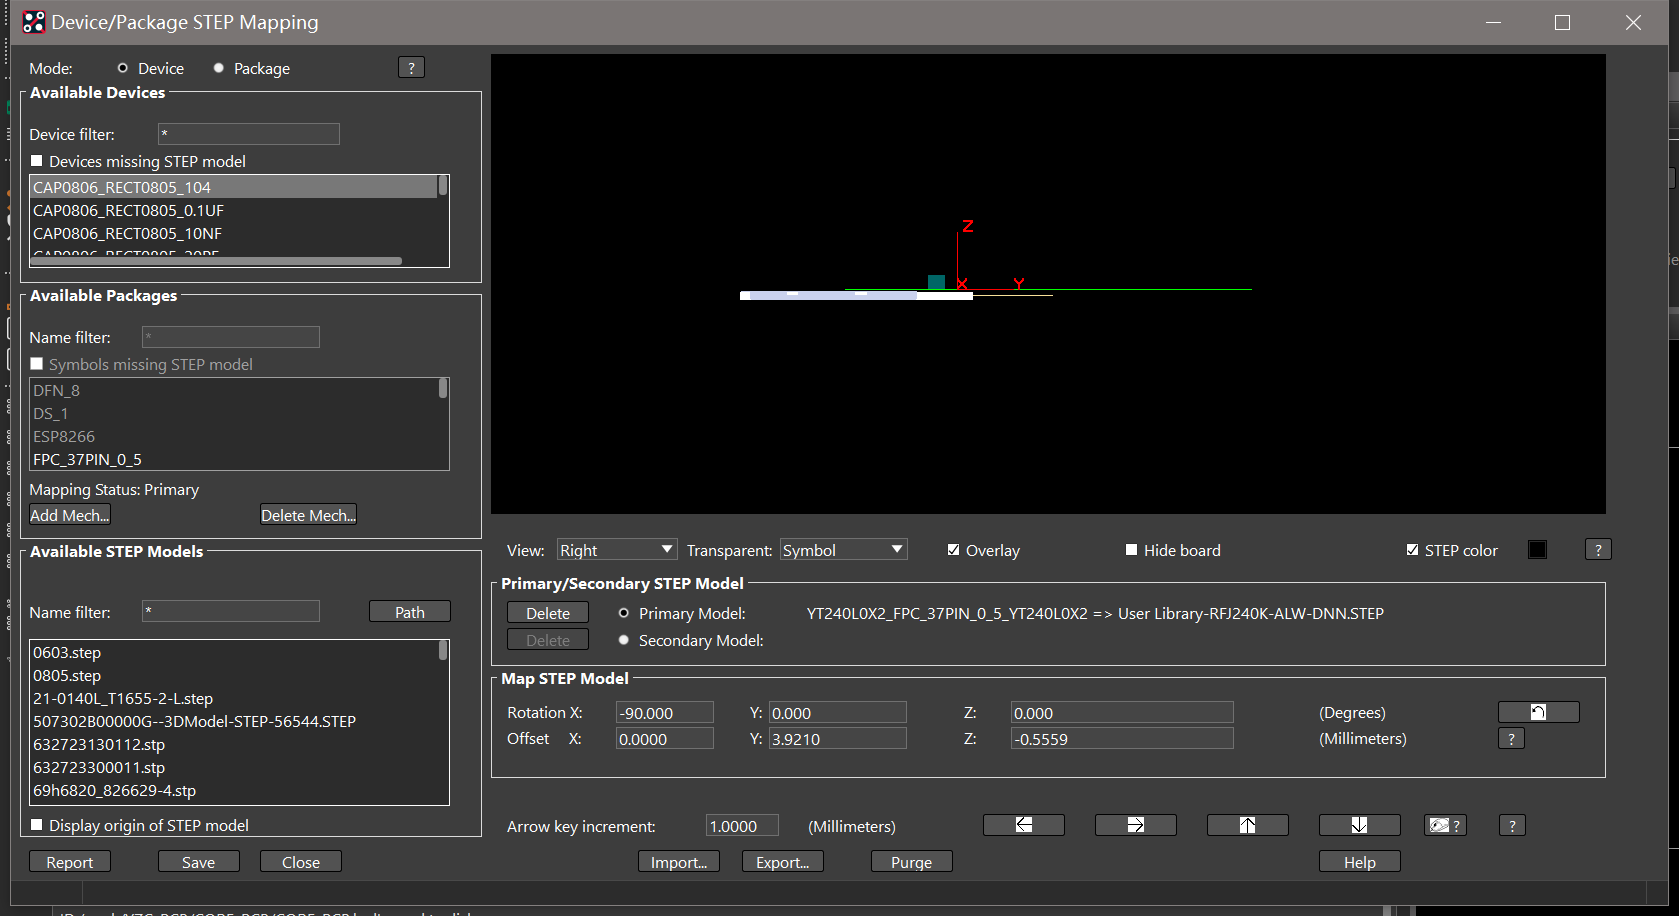
Task: Click the Close button
Action: point(301,862)
